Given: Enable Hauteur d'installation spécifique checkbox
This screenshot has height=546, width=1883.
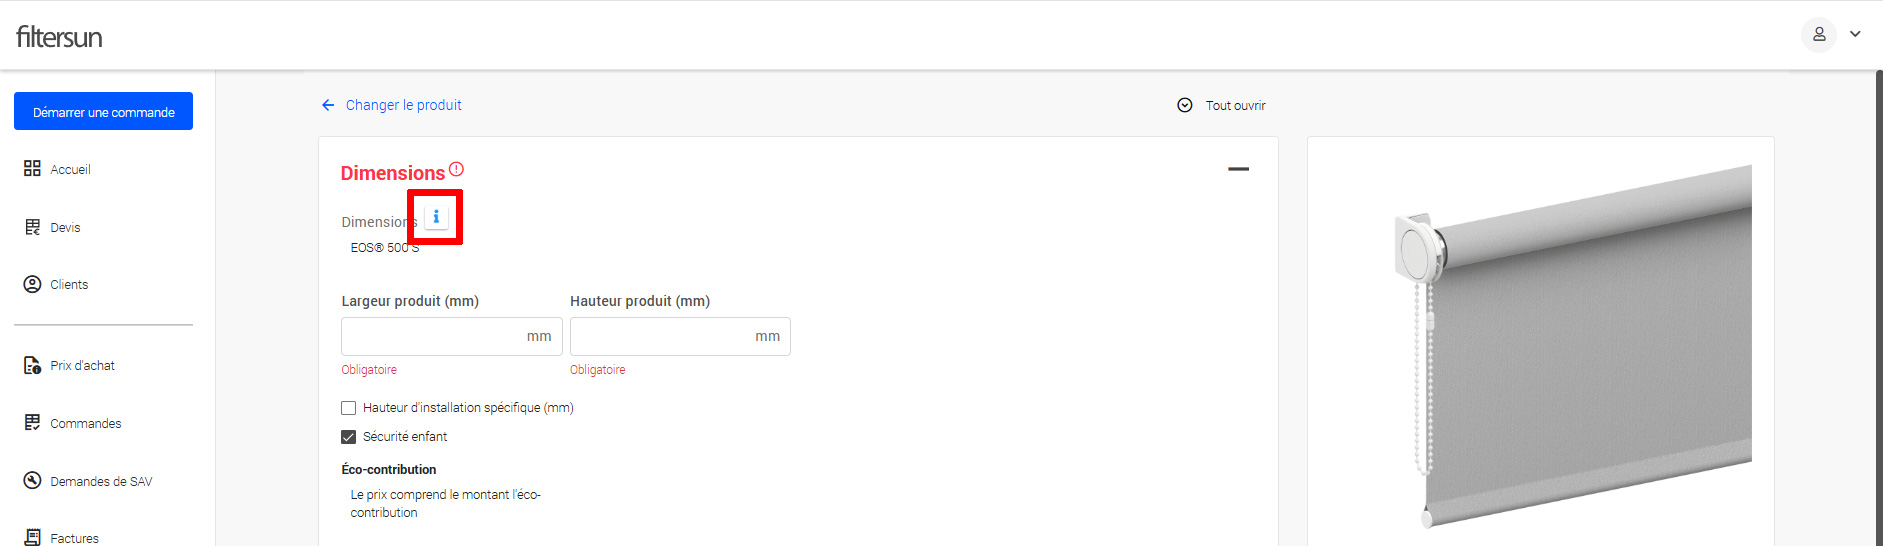Looking at the screenshot, I should tap(349, 408).
